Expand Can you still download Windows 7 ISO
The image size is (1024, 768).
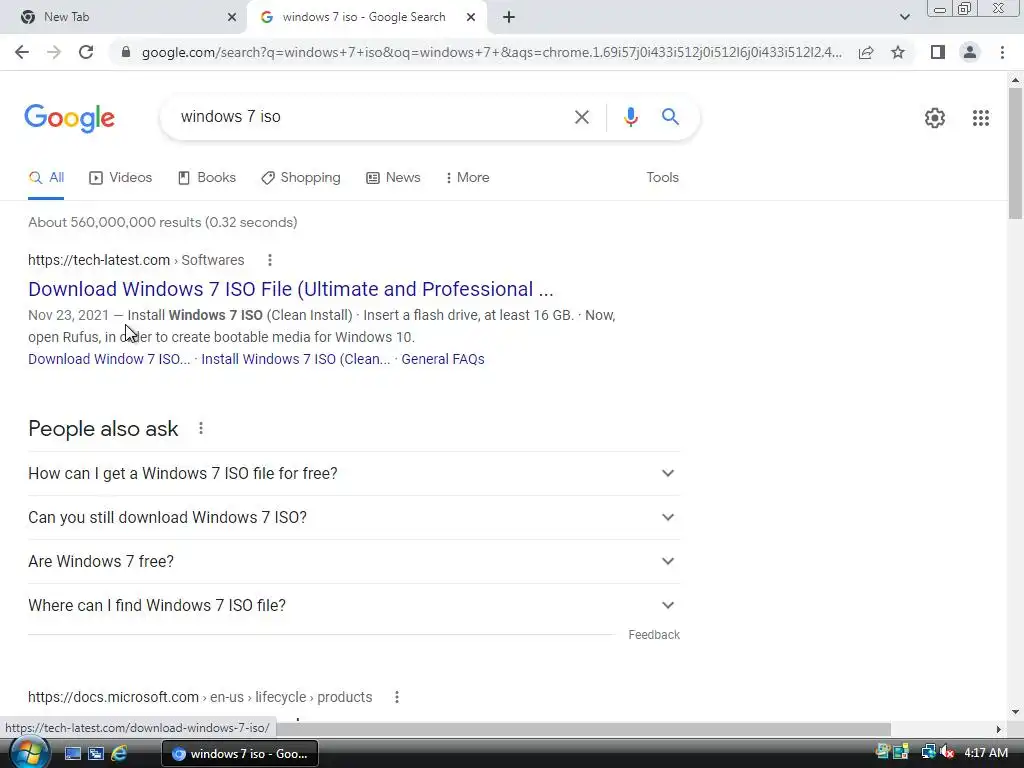tap(353, 517)
